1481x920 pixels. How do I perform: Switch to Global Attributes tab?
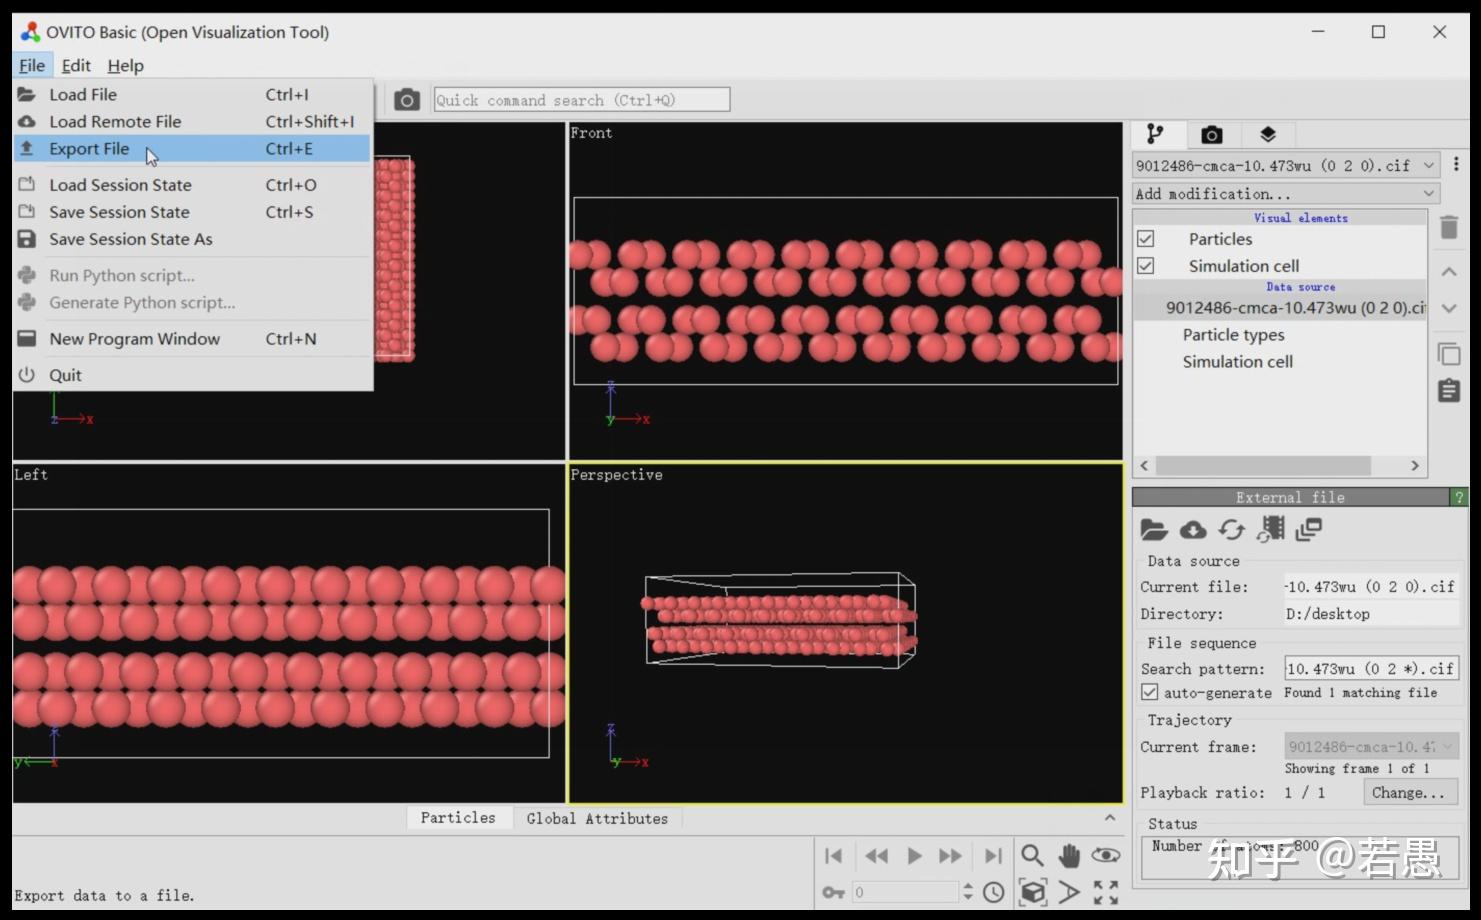pos(597,818)
